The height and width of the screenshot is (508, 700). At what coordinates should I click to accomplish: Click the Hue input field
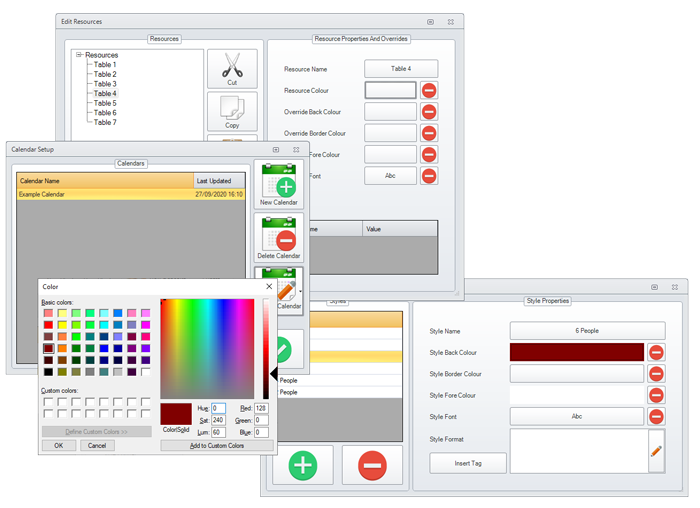[x=218, y=409]
